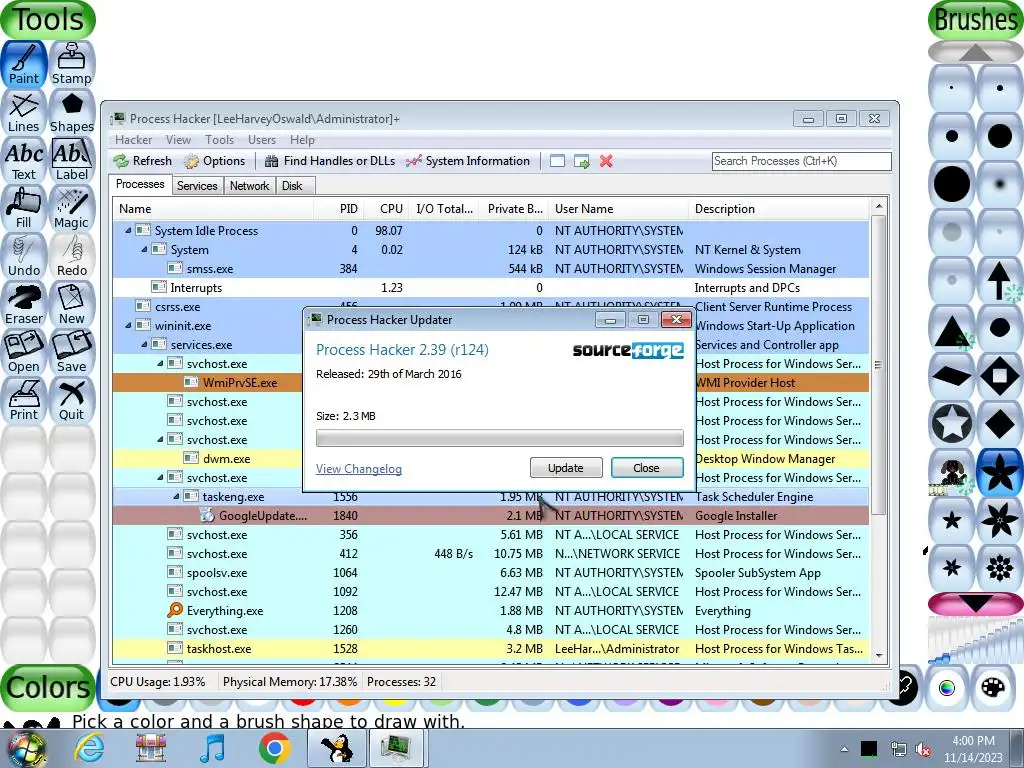Click the Tux Paint taskbar button
The height and width of the screenshot is (768, 1024).
(x=336, y=748)
